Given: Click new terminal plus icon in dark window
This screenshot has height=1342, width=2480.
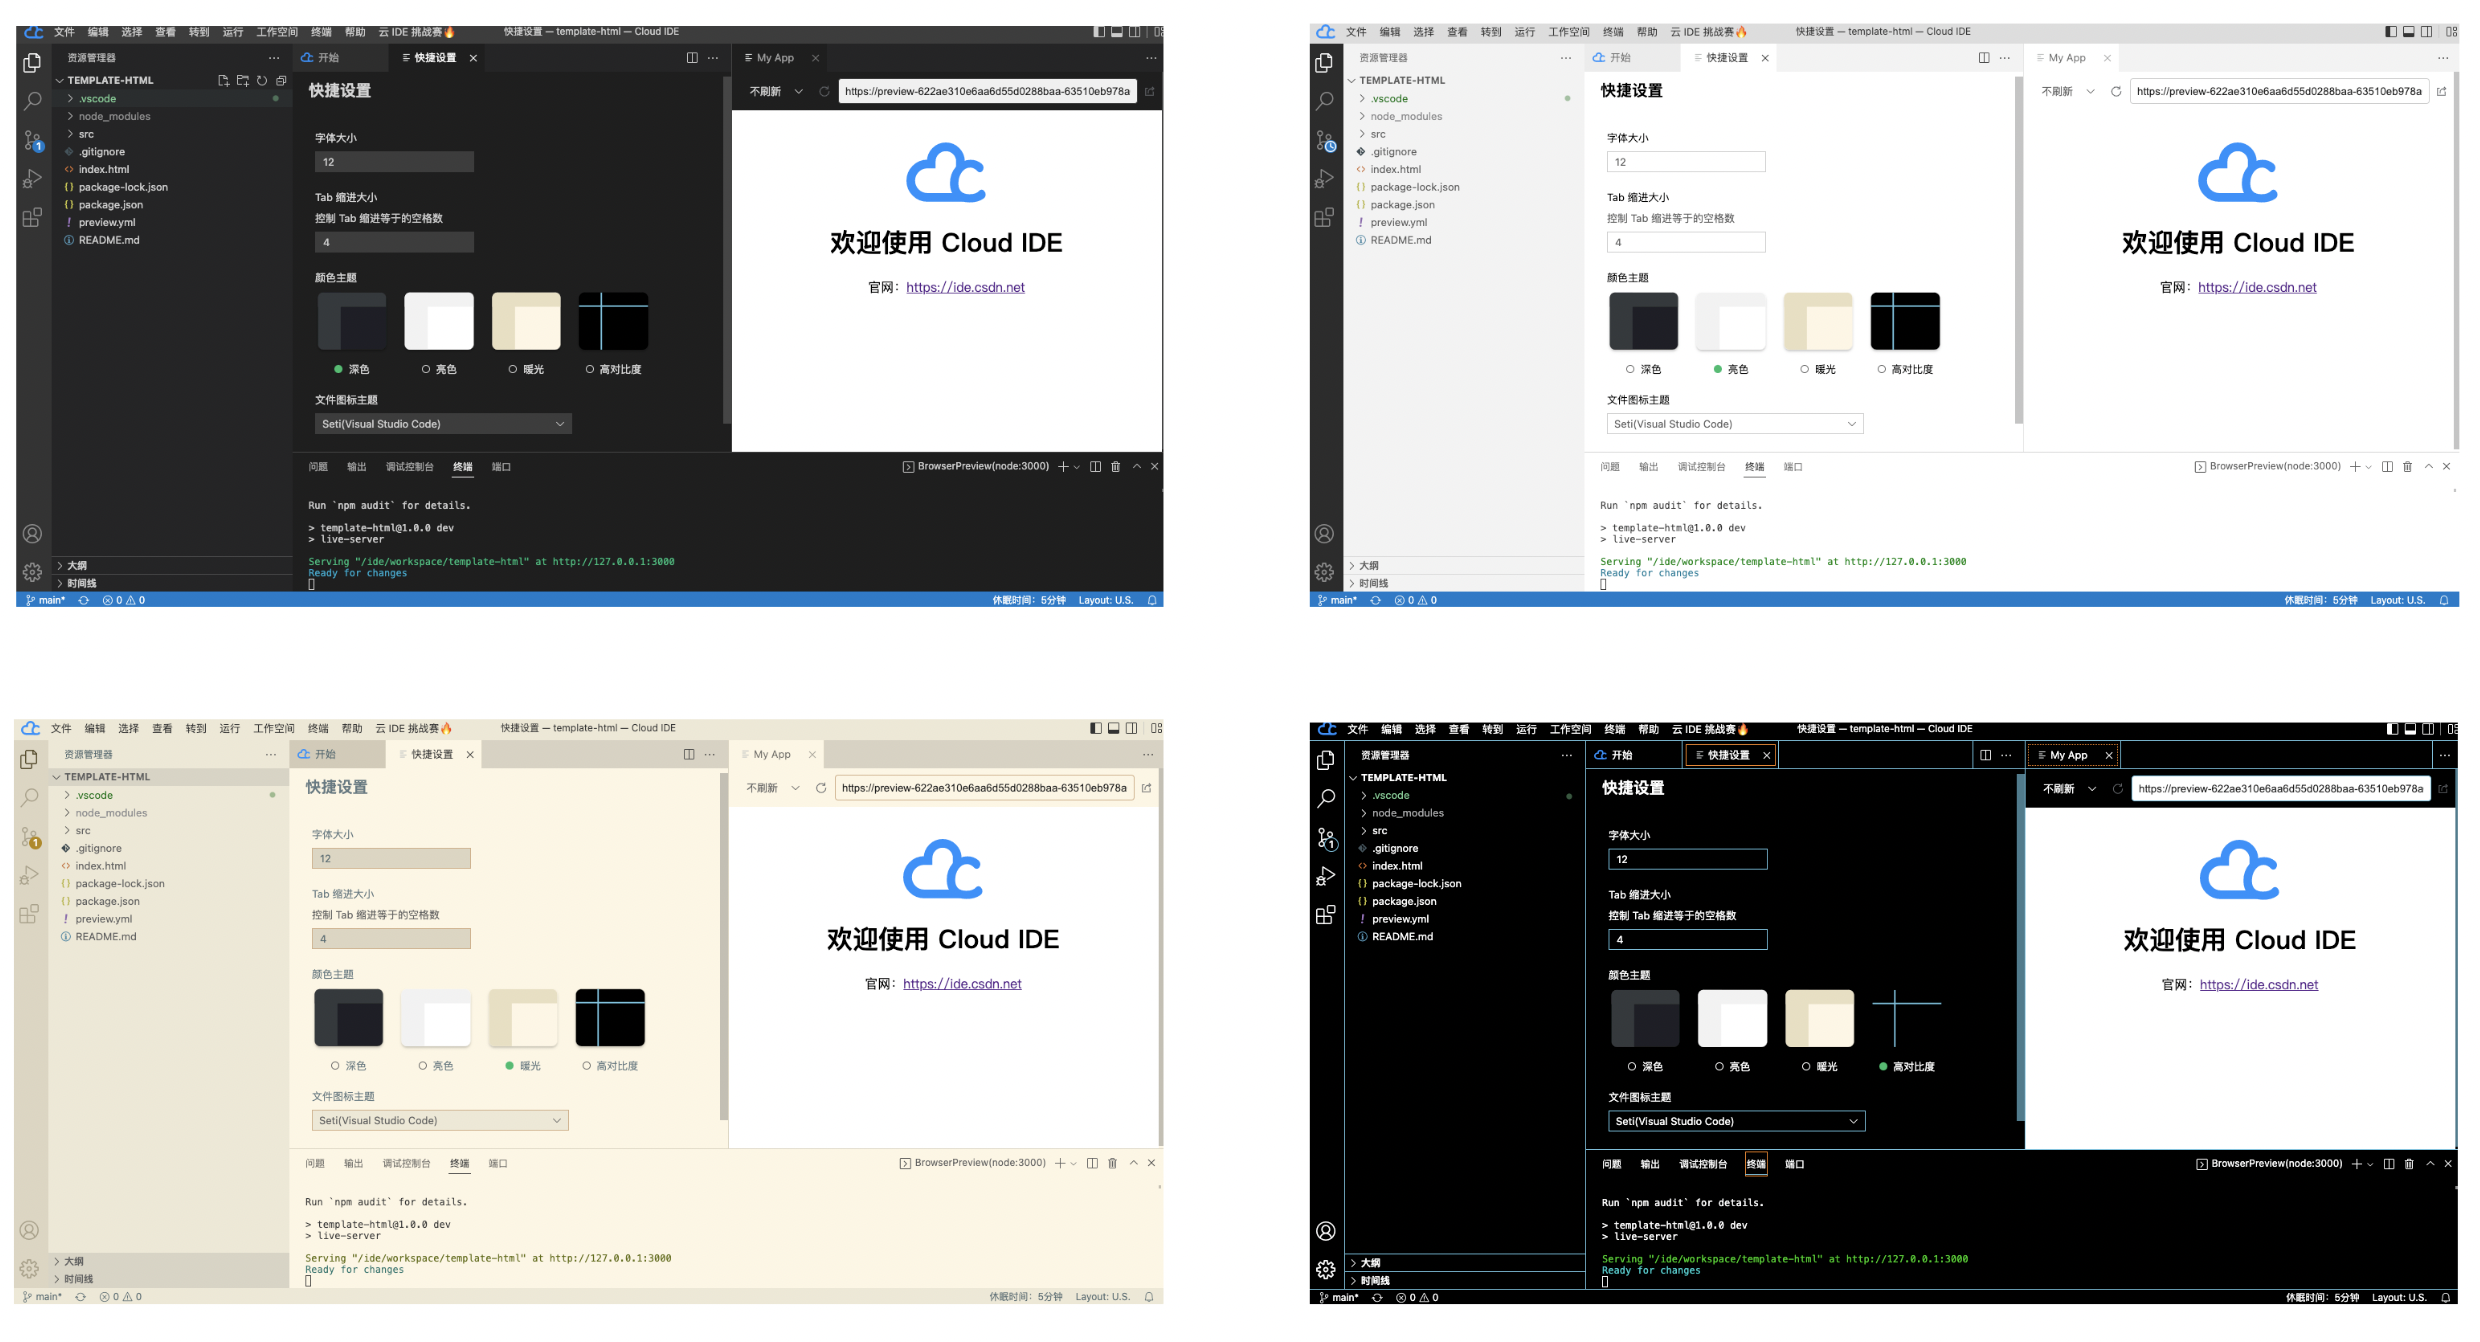Looking at the screenshot, I should (1063, 467).
